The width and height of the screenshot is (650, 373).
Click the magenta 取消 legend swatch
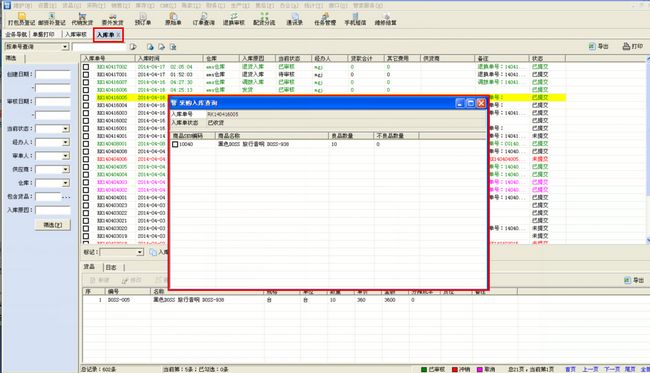click(480, 369)
